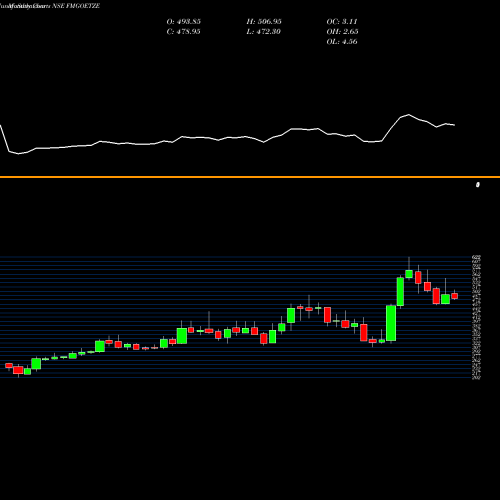
Task: Select the high price H: 506.95
Action: click(x=264, y=22)
